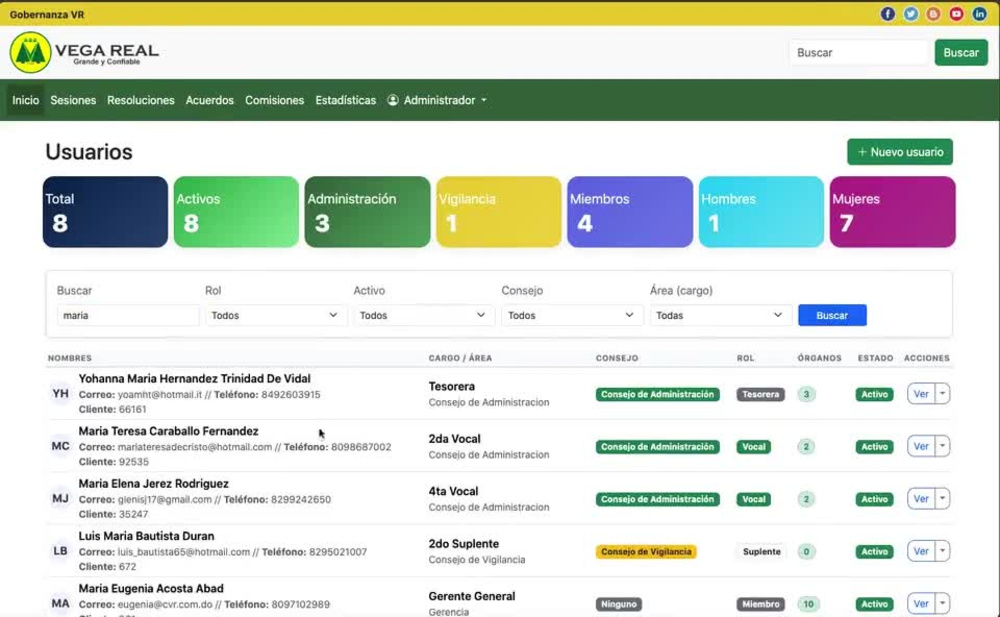This screenshot has height=617, width=1000.
Task: Click the órganos count 0 badge
Action: pyautogui.click(x=806, y=551)
